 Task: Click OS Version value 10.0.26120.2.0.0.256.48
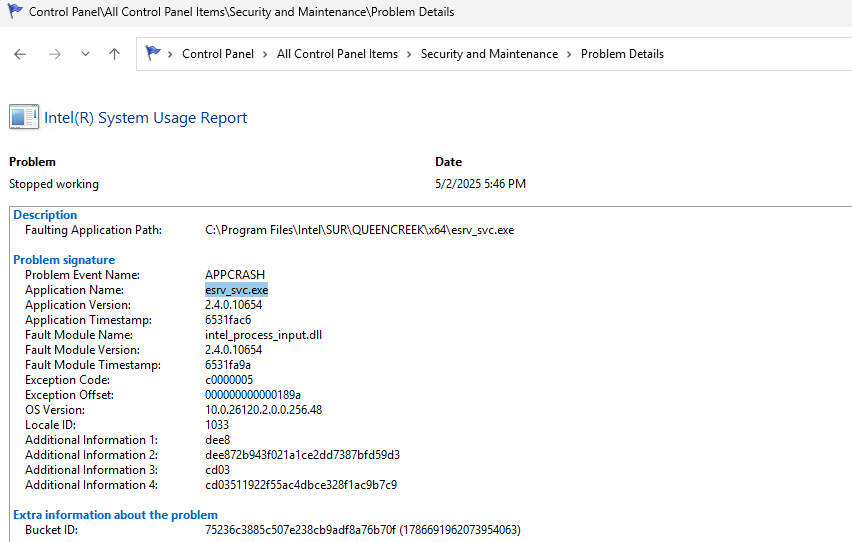tap(264, 409)
